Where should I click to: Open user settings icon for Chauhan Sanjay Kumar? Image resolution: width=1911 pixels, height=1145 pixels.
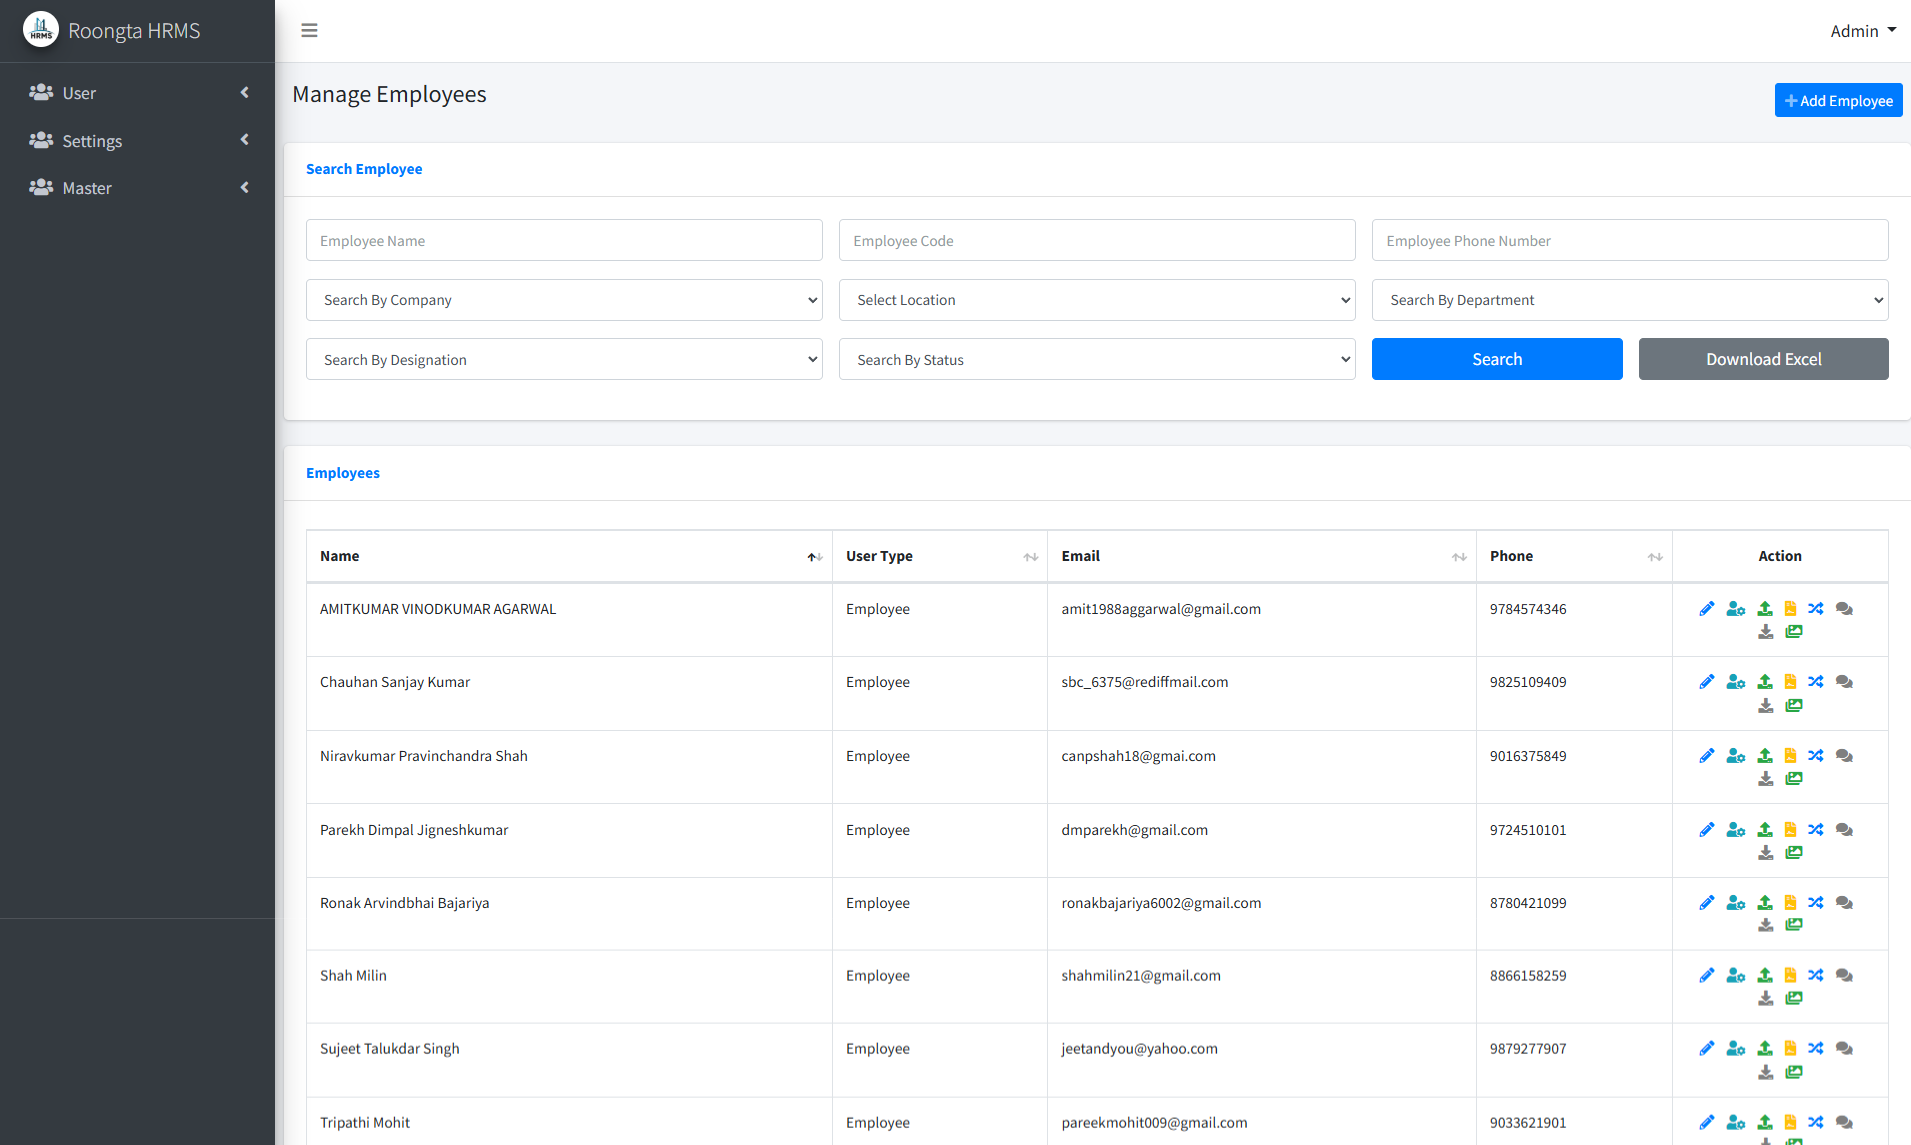1736,682
